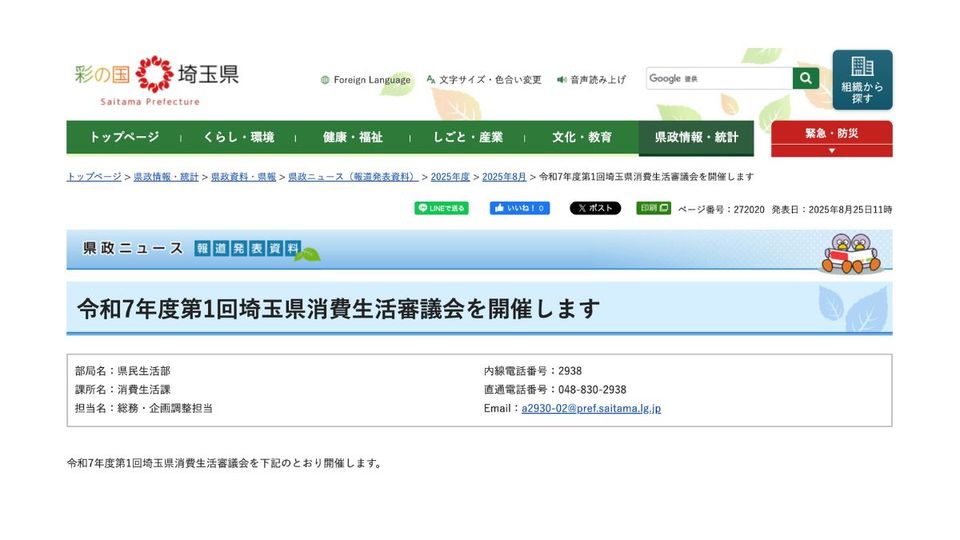This screenshot has width=960, height=540.
Task: Open the 県政情報・統計 menu tab
Action: click(696, 138)
